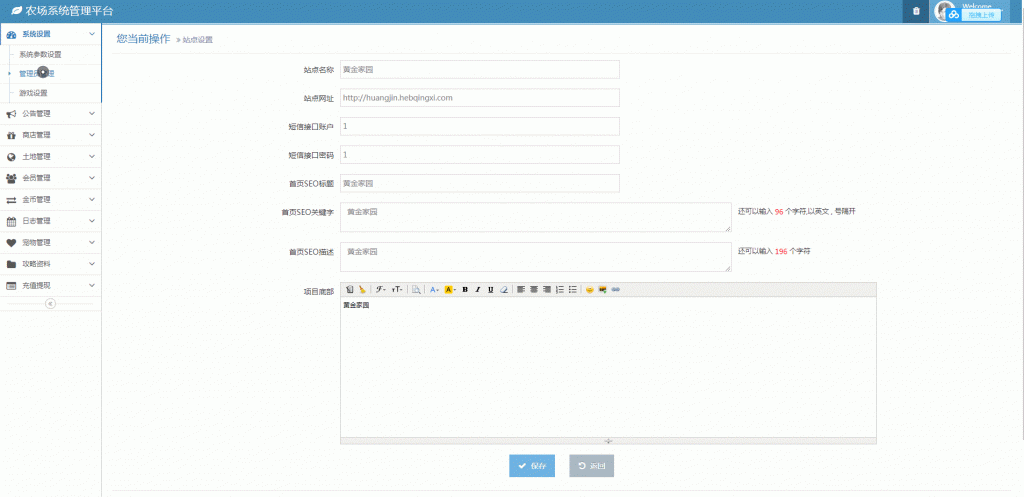This screenshot has width=1024, height=497.
Task: Expand the 充值提现 sidebar menu
Action: click(50, 285)
